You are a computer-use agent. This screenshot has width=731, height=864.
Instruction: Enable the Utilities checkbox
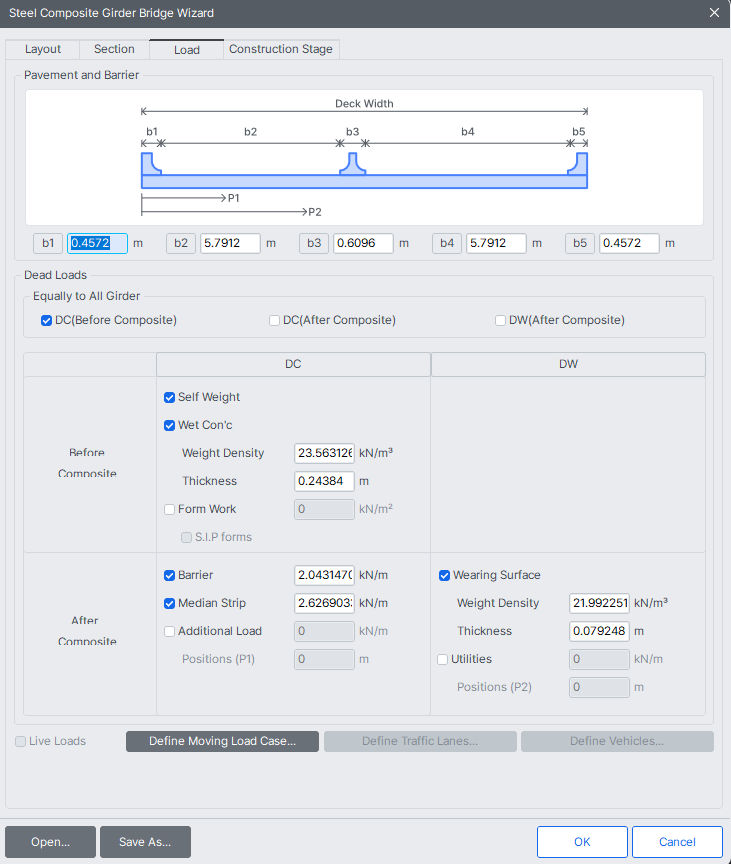[x=442, y=660]
